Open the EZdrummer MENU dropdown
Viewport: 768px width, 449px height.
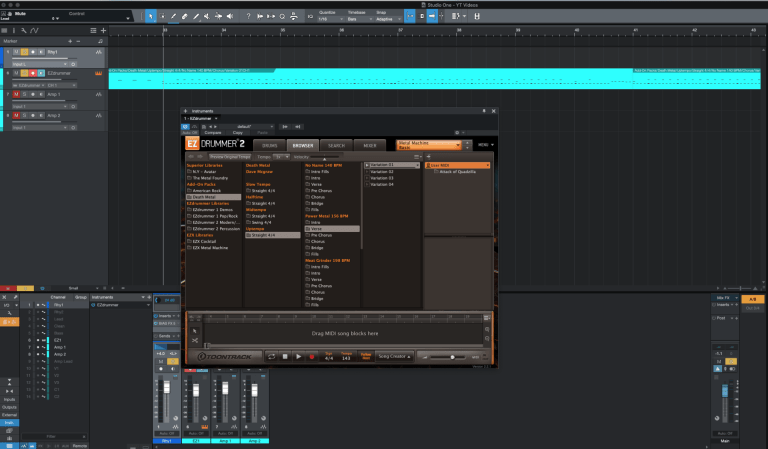[486, 145]
